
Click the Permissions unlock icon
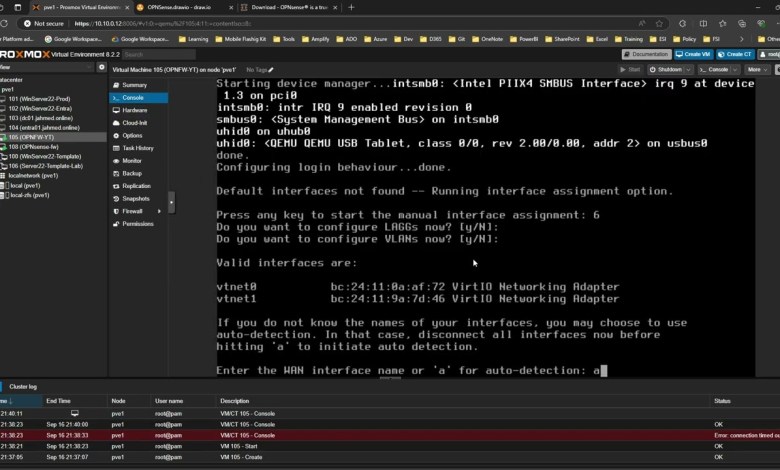point(116,224)
